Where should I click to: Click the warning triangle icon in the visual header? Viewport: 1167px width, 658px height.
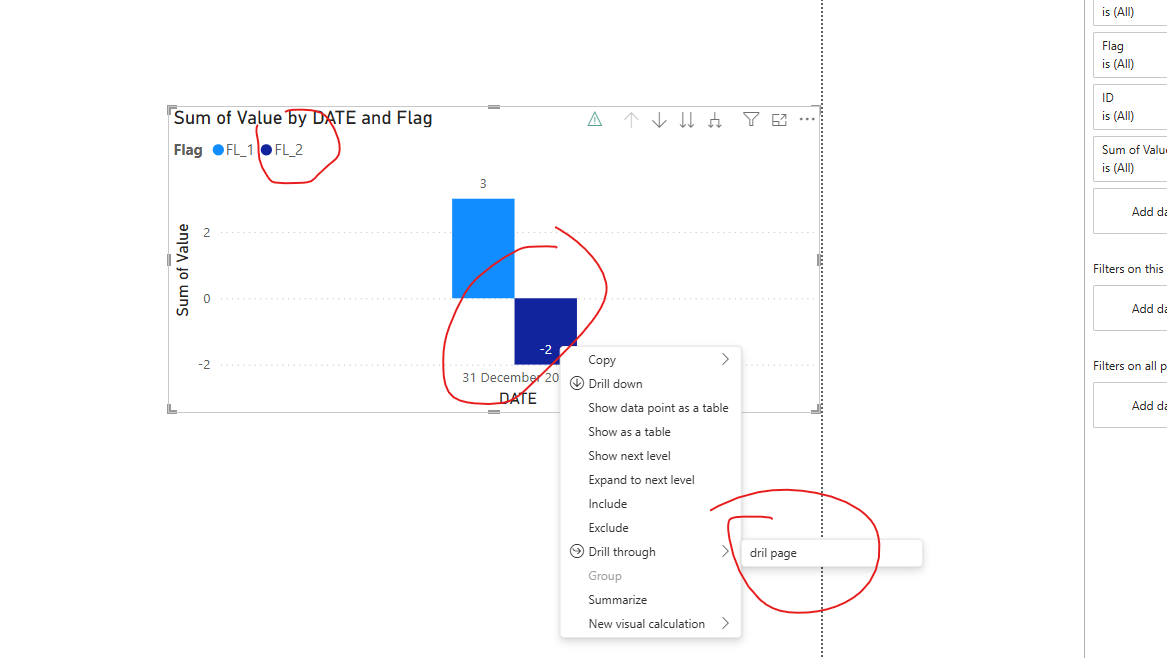(595, 119)
